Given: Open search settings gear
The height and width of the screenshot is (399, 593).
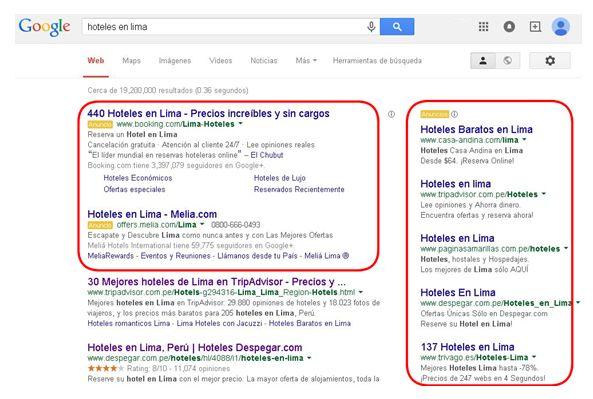Looking at the screenshot, I should (550, 61).
